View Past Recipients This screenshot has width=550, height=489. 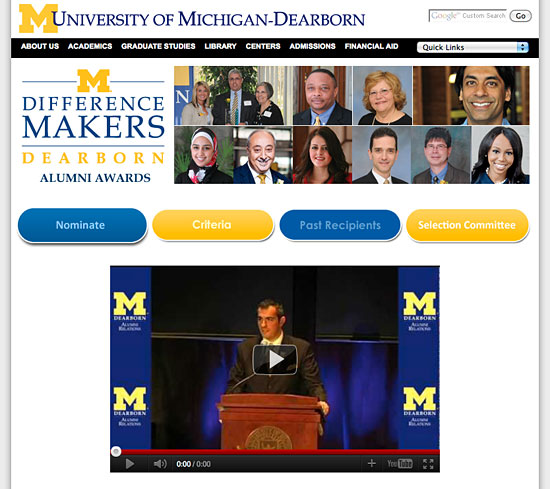coord(340,225)
